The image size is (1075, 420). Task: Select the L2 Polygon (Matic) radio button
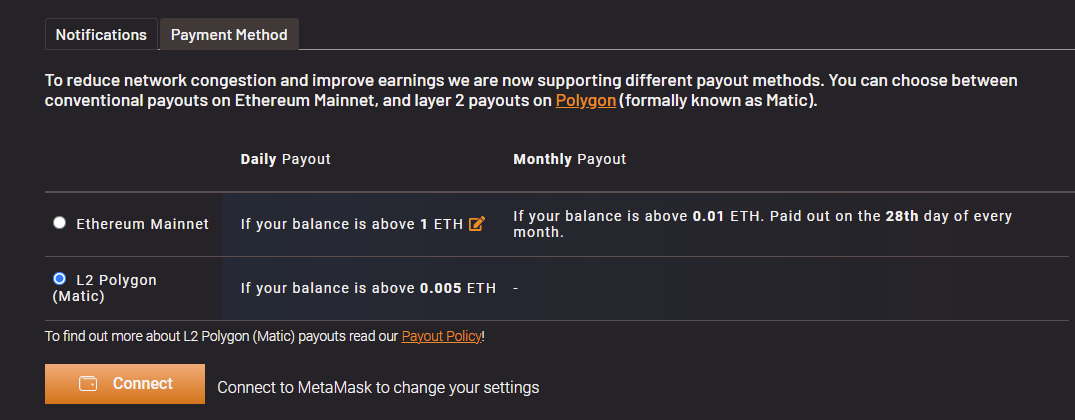tap(60, 279)
